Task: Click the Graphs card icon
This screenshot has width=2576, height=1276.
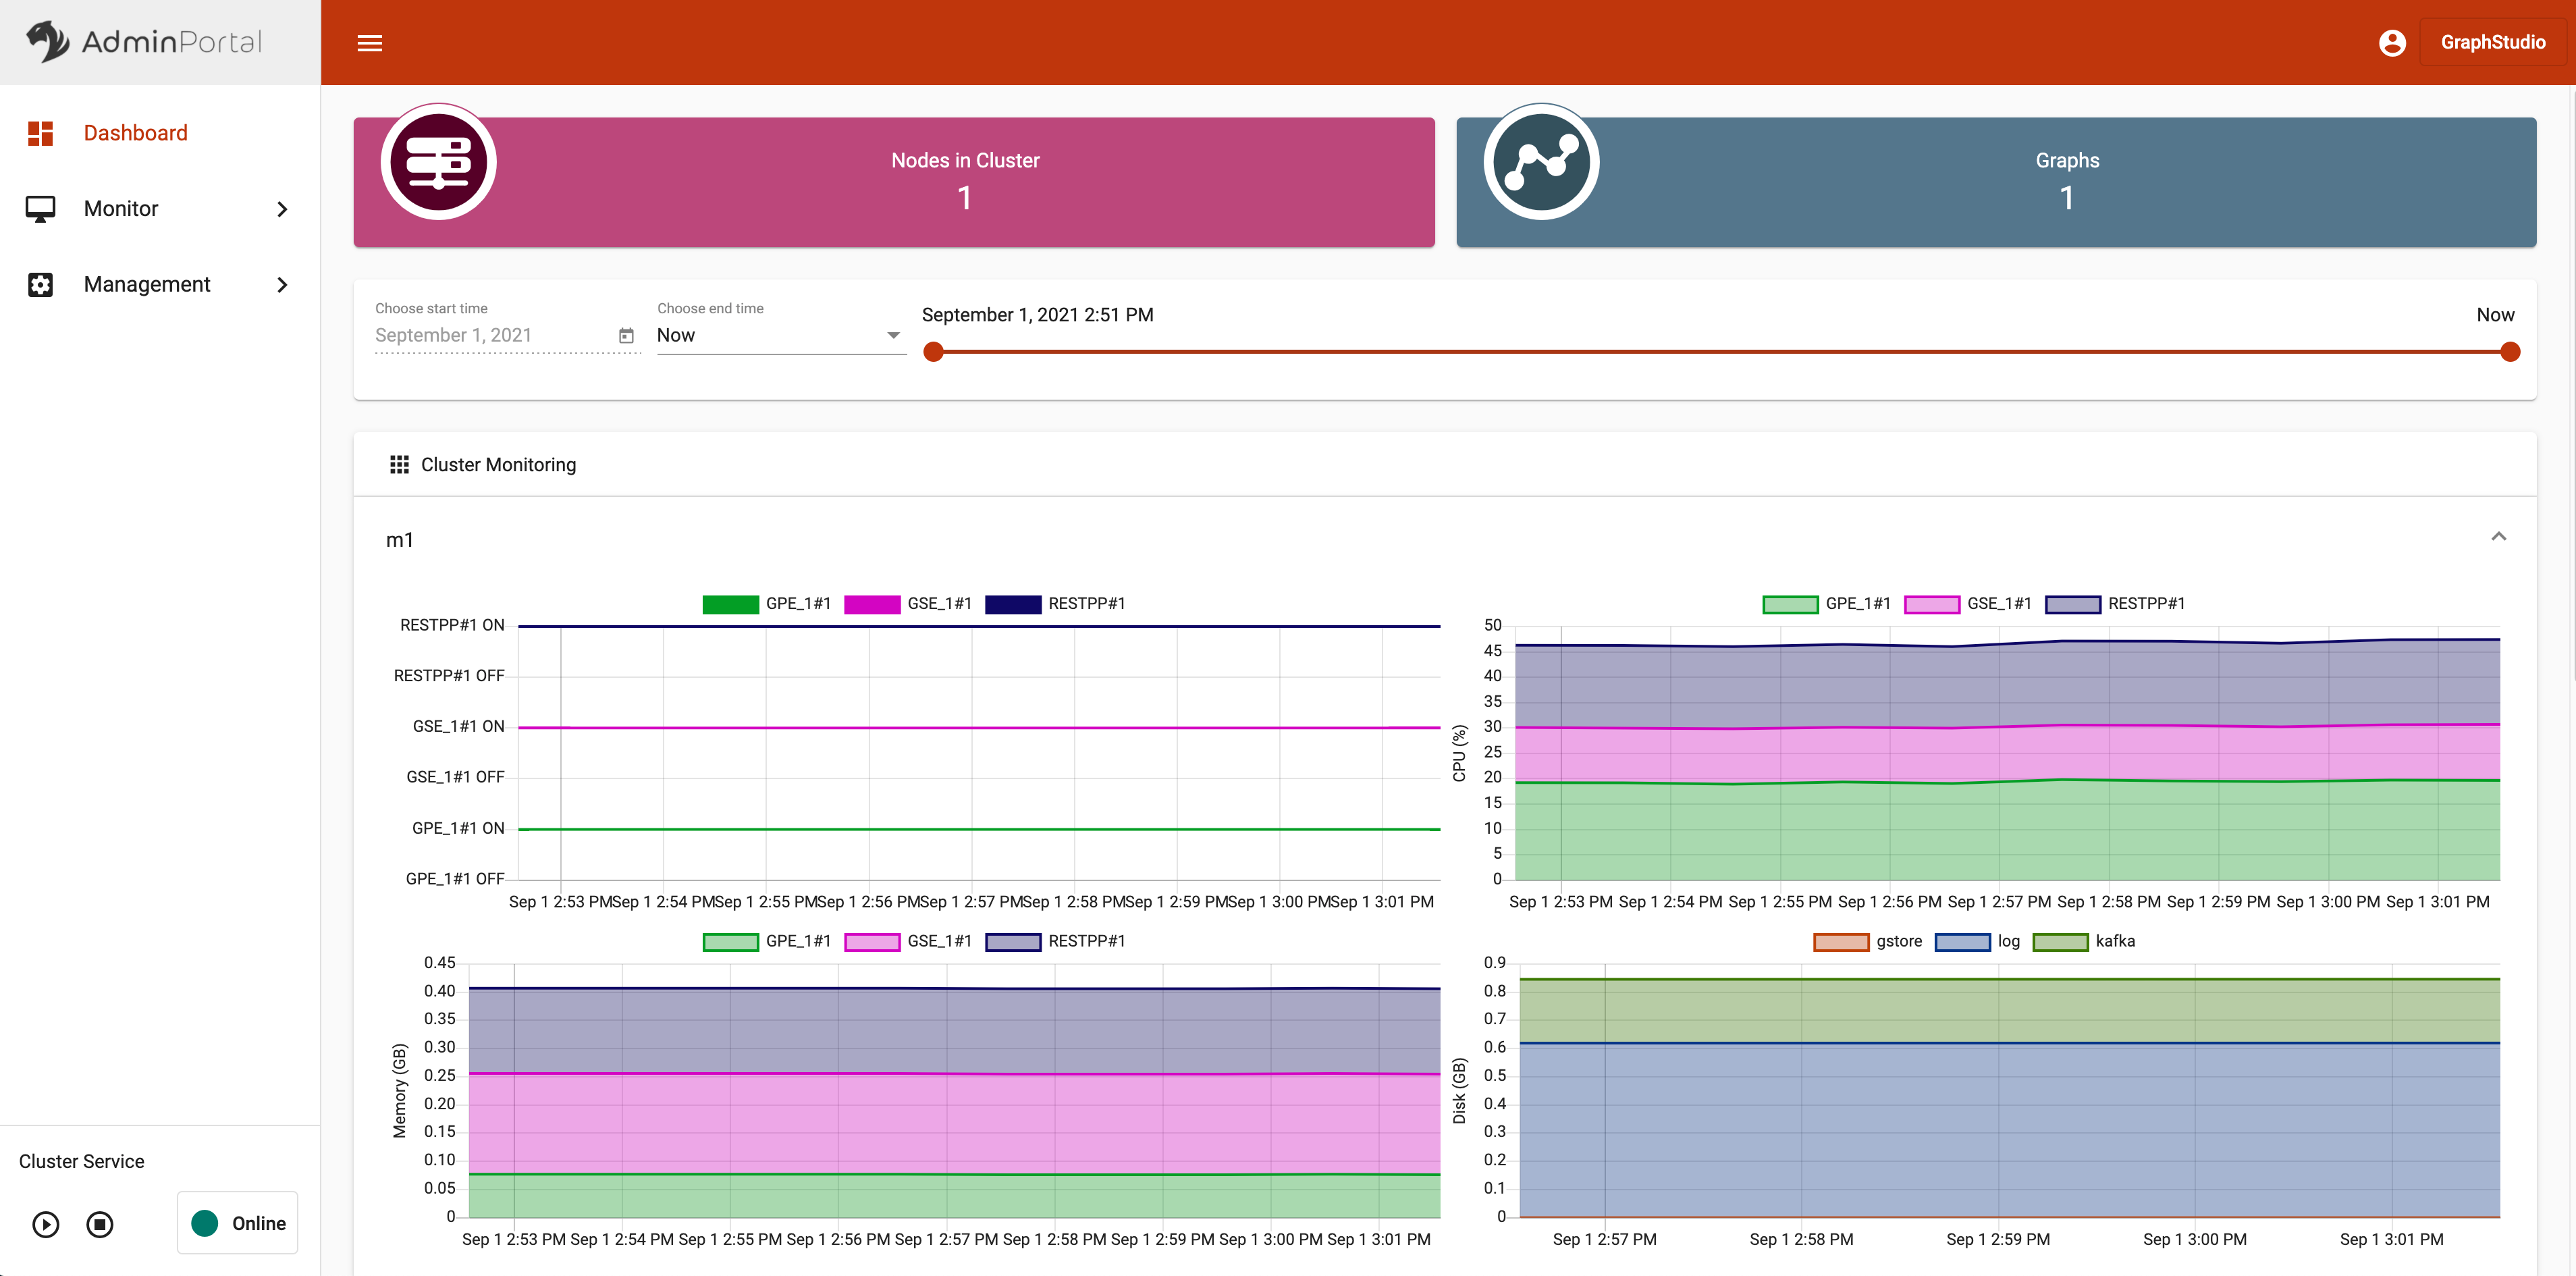Action: (x=1540, y=162)
